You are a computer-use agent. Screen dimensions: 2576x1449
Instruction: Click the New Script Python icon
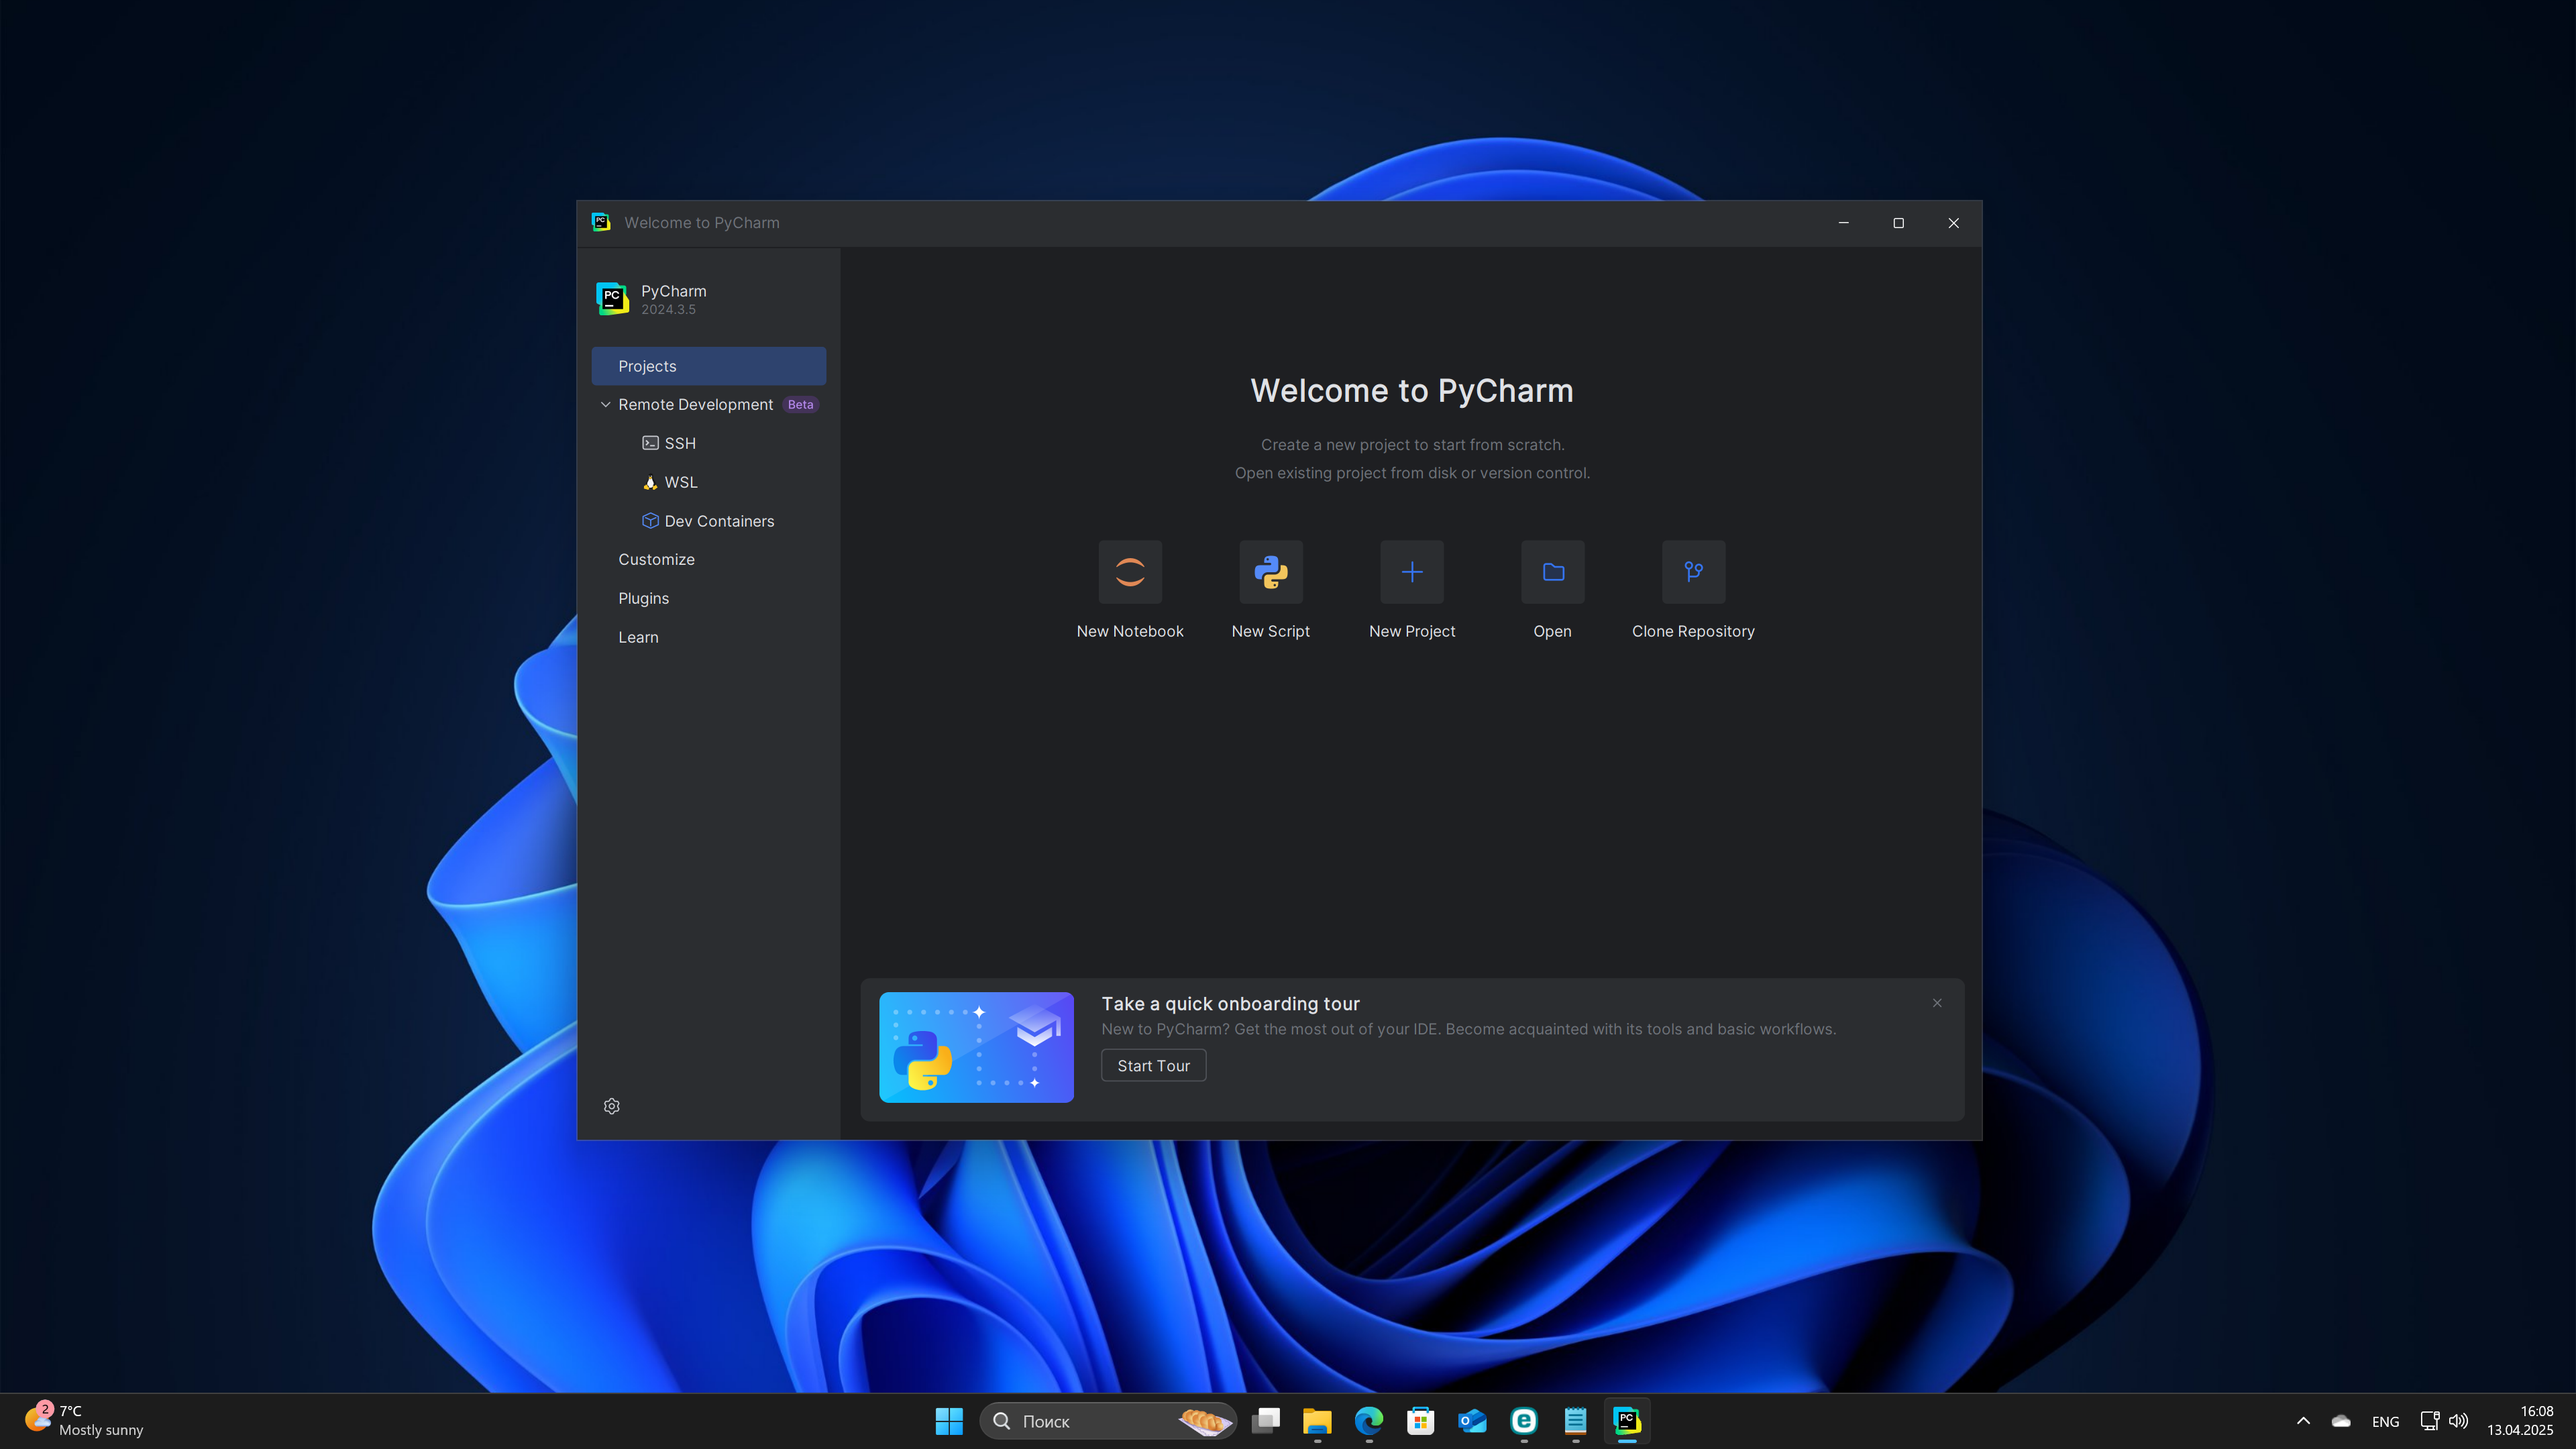click(1271, 572)
